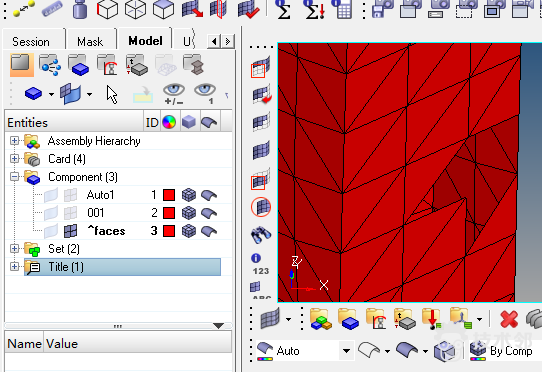
Task: Click the Materials folder icon in bottom toolbar
Action: tap(376, 318)
